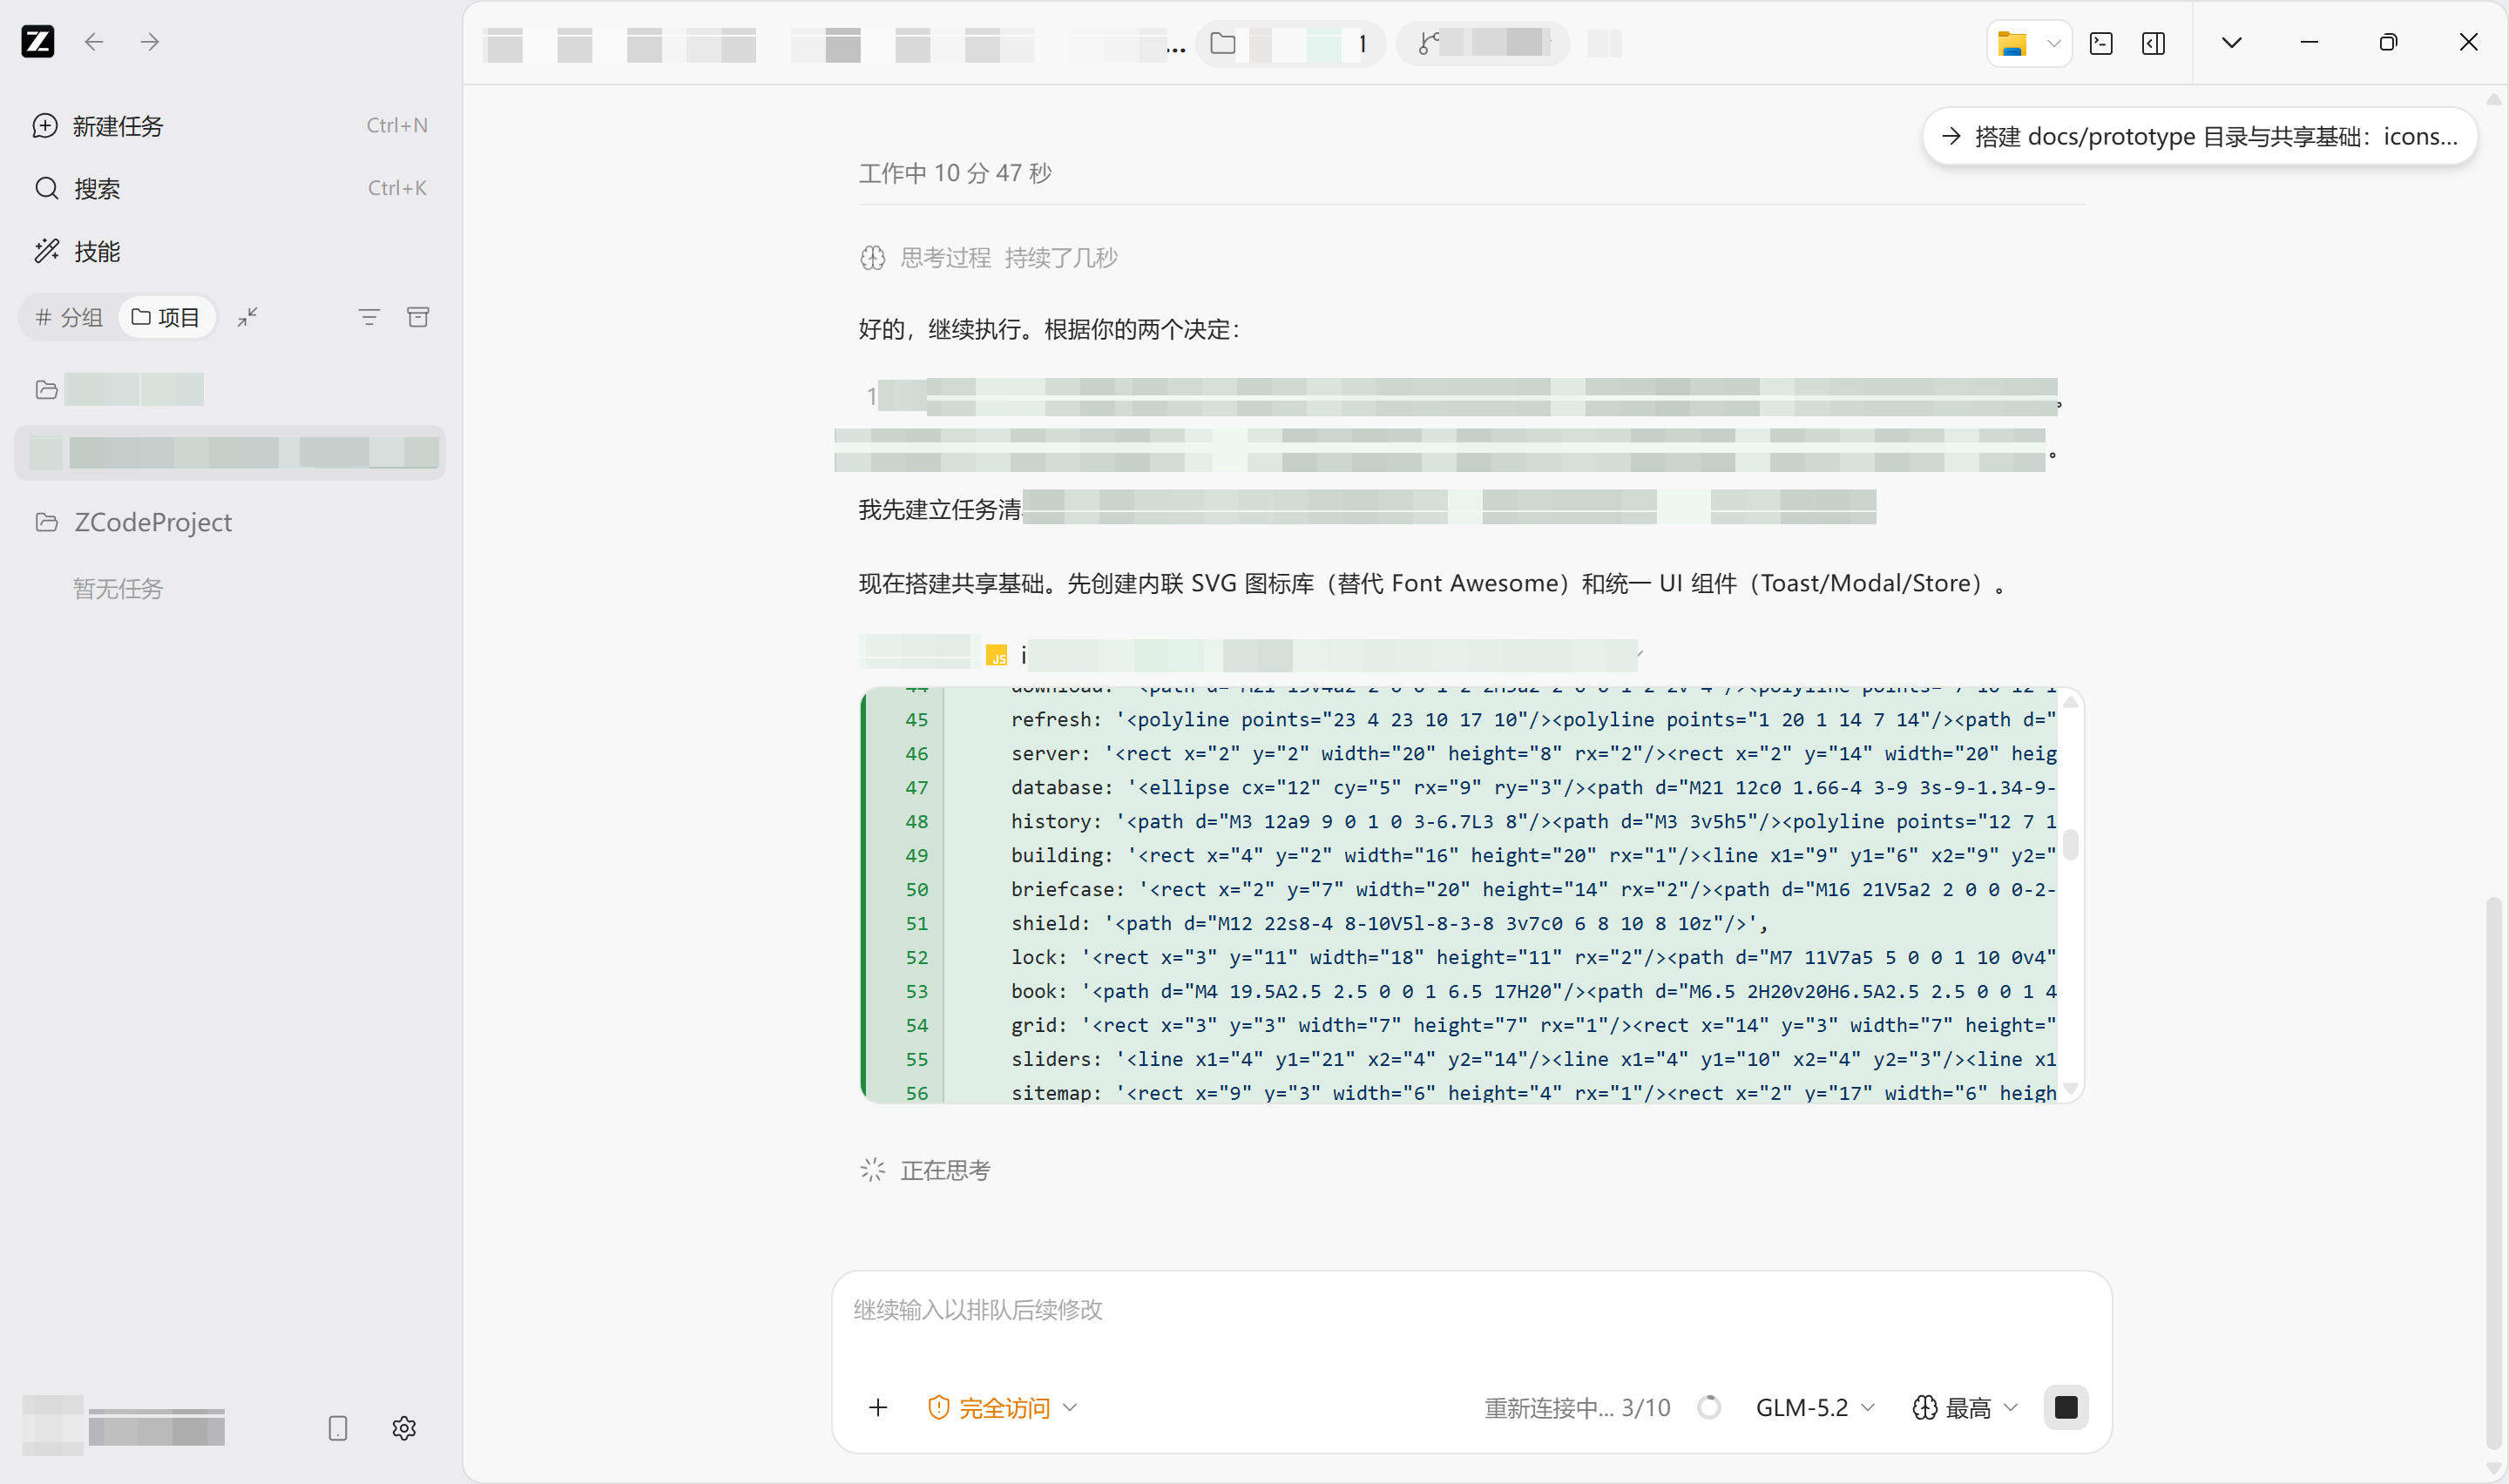This screenshot has height=1484, width=2509.
Task: Click the code block vertical scrollbar thumb
Action: pos(2070,844)
